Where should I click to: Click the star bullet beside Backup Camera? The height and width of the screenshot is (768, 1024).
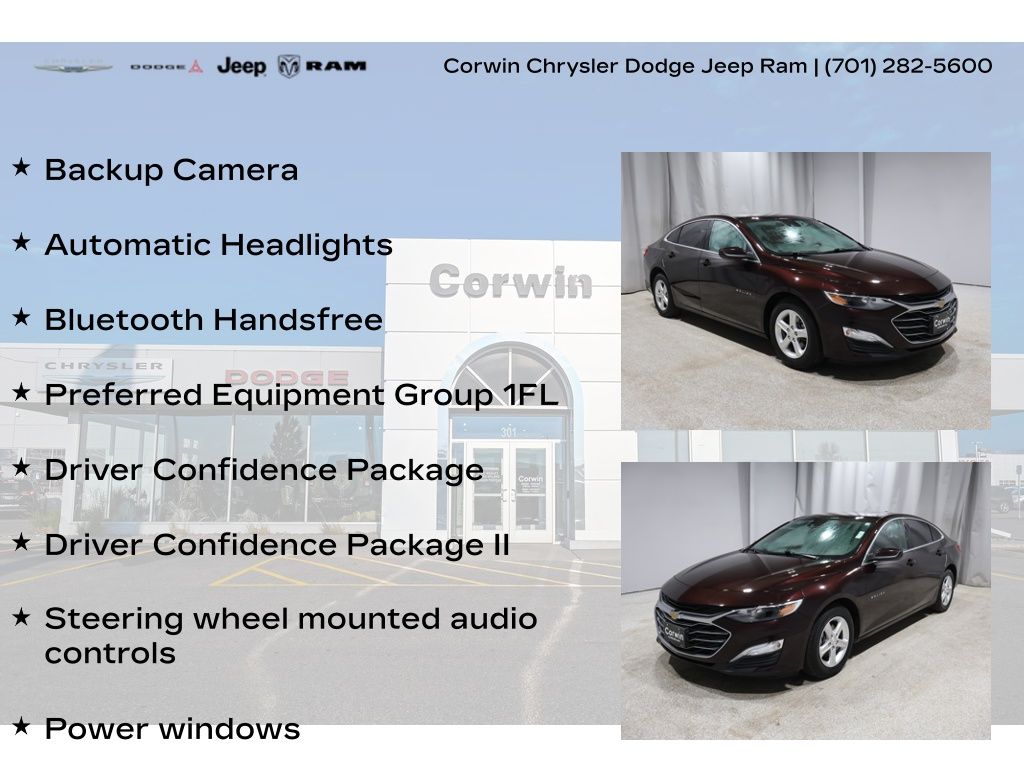pos(21,167)
